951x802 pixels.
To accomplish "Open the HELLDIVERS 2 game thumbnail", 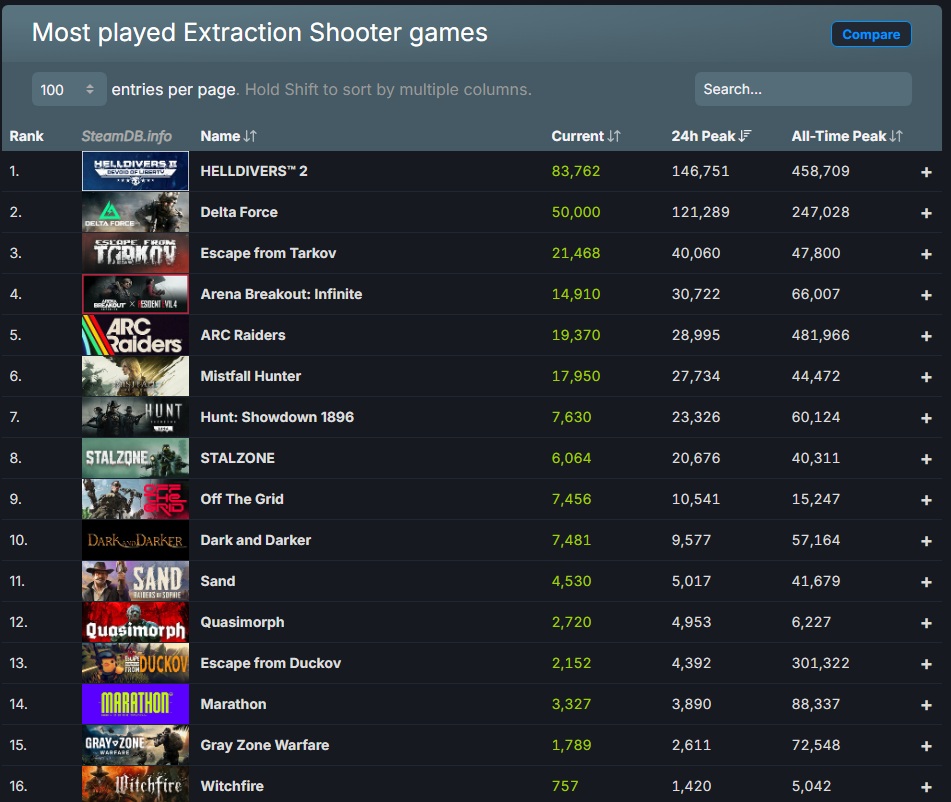I will [135, 171].
